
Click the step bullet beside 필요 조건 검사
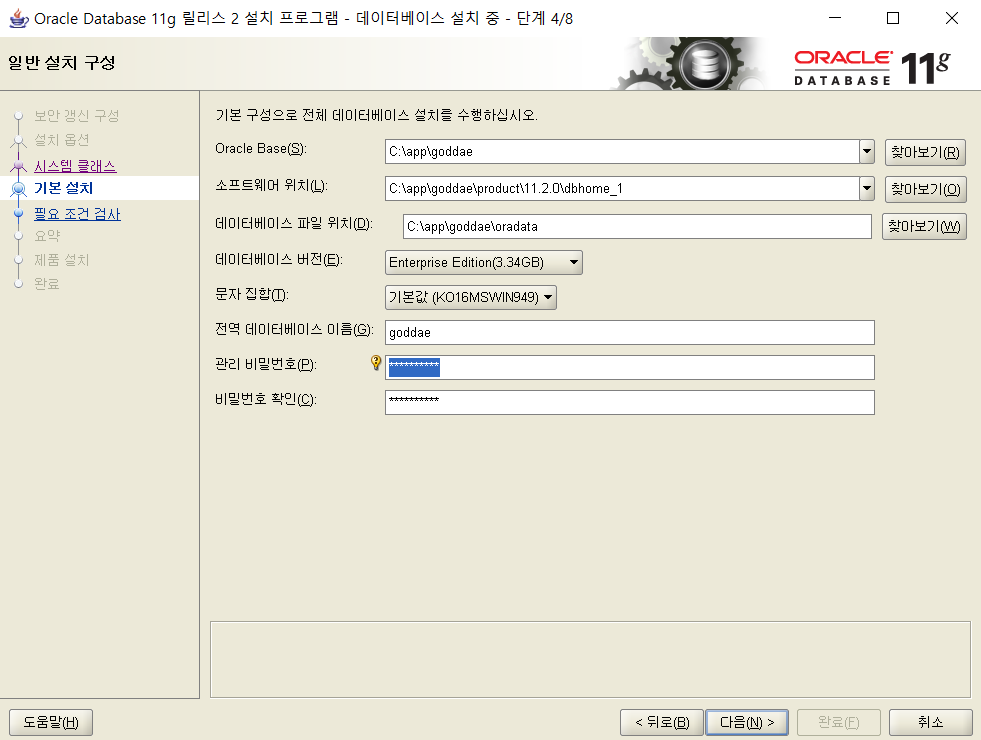point(19,213)
